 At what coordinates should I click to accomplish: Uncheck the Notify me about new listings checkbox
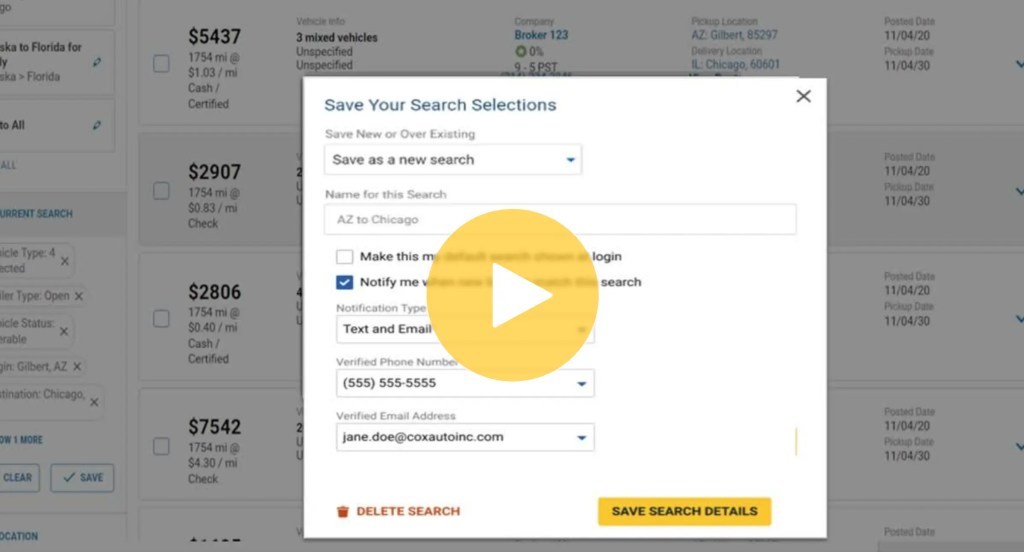(x=345, y=282)
